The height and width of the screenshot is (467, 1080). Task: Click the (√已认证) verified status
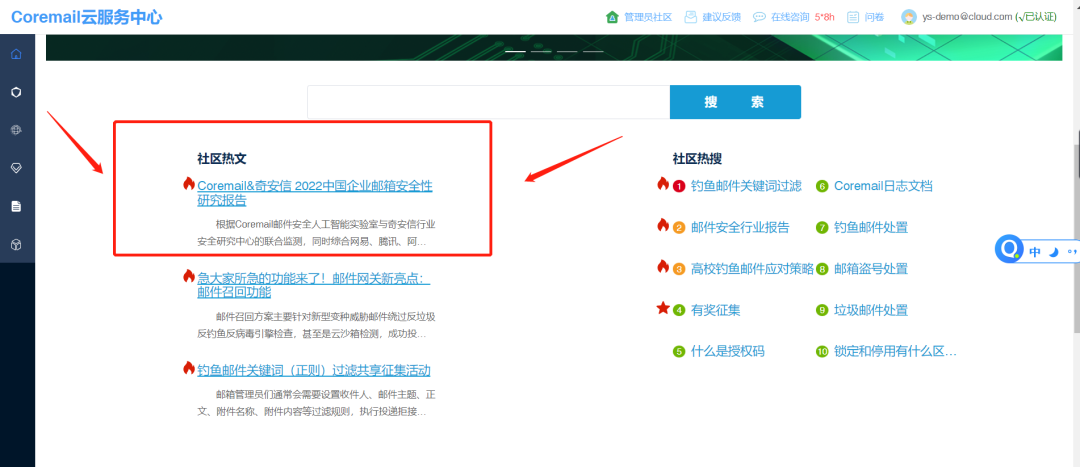point(1036,17)
